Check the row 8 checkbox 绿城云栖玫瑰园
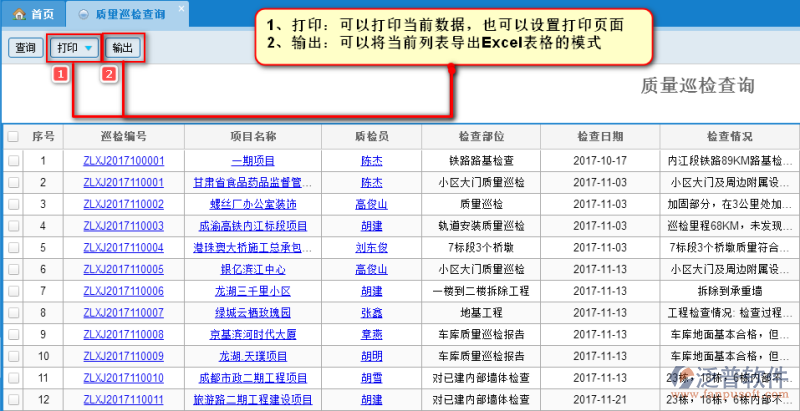 coord(13,313)
